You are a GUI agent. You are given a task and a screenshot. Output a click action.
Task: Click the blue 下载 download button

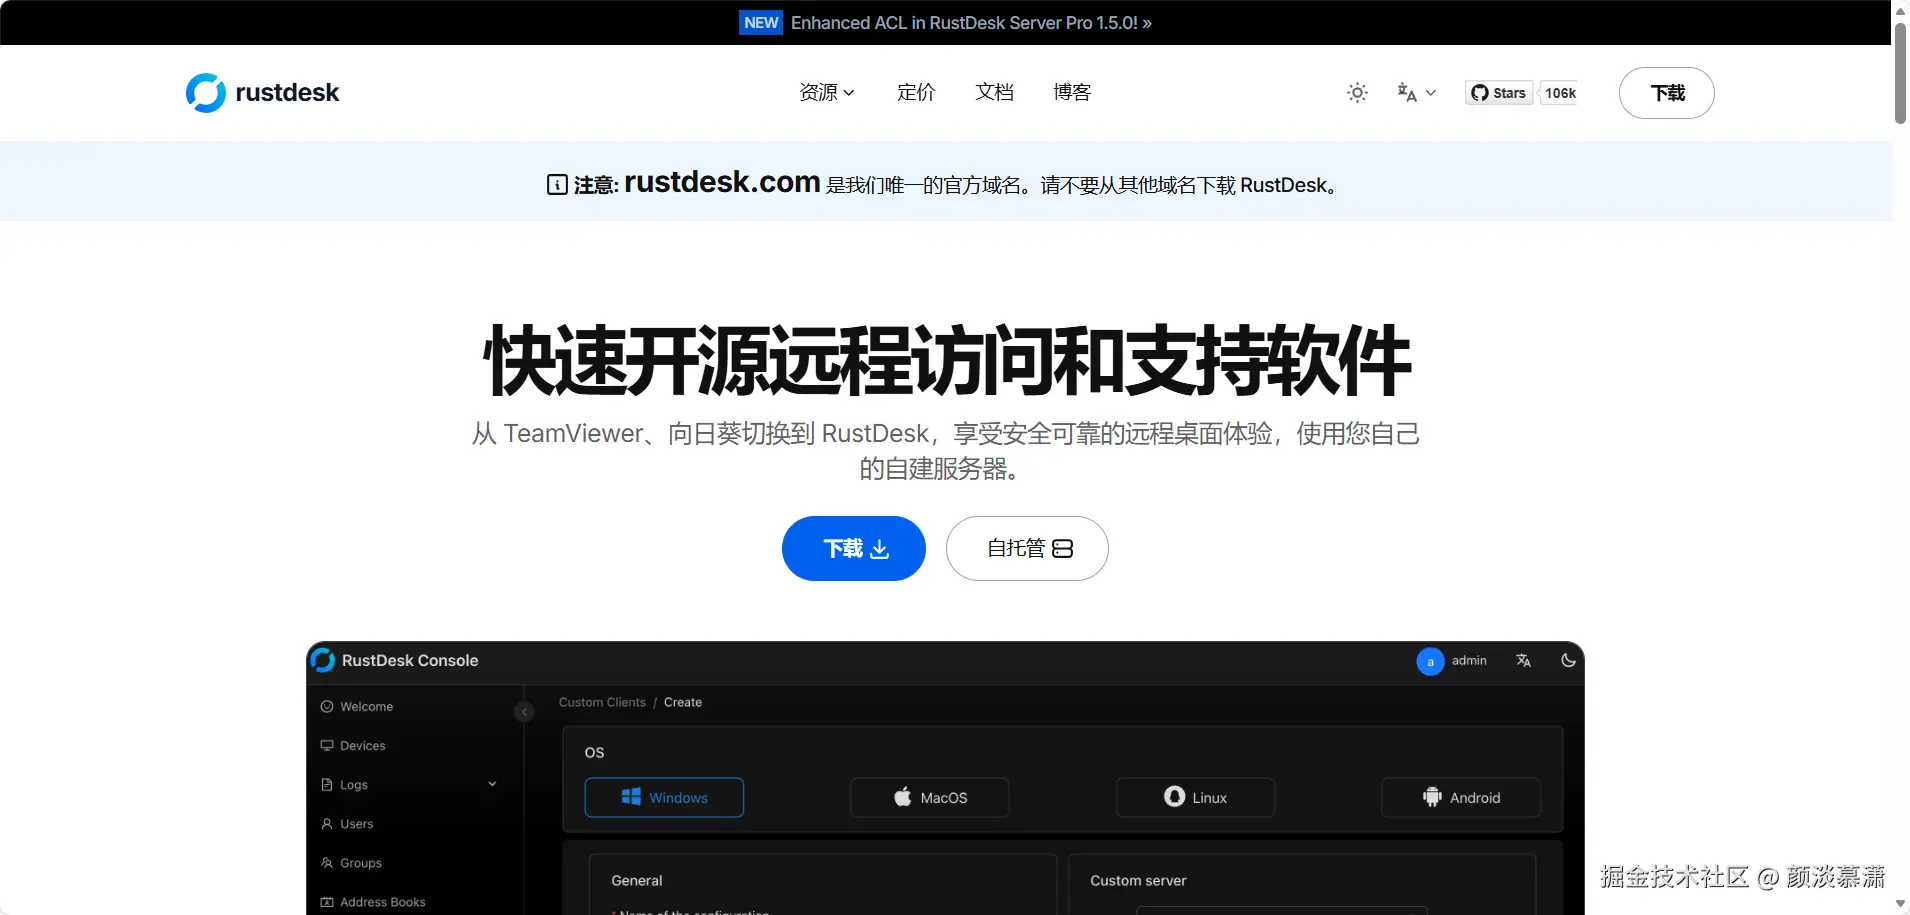tap(854, 548)
